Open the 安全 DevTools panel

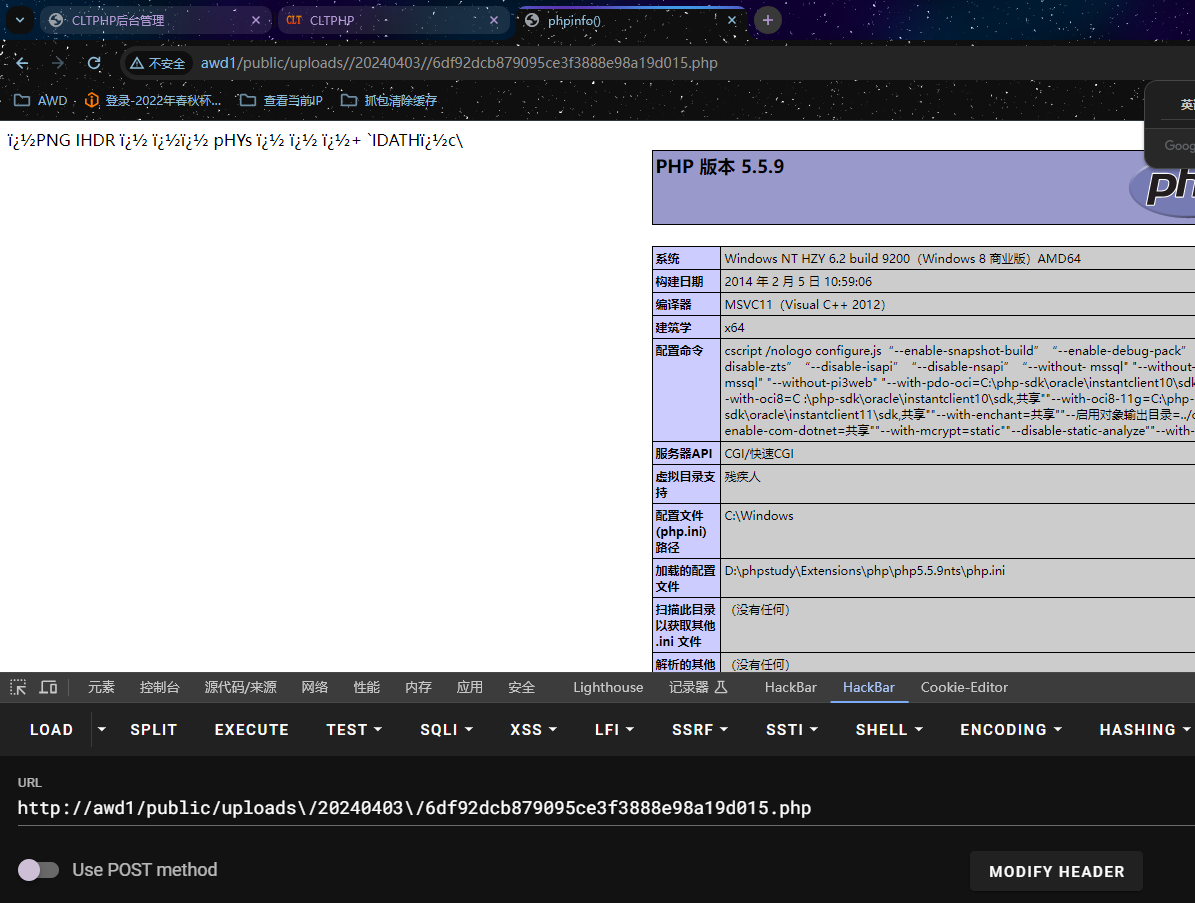pyautogui.click(x=521, y=687)
